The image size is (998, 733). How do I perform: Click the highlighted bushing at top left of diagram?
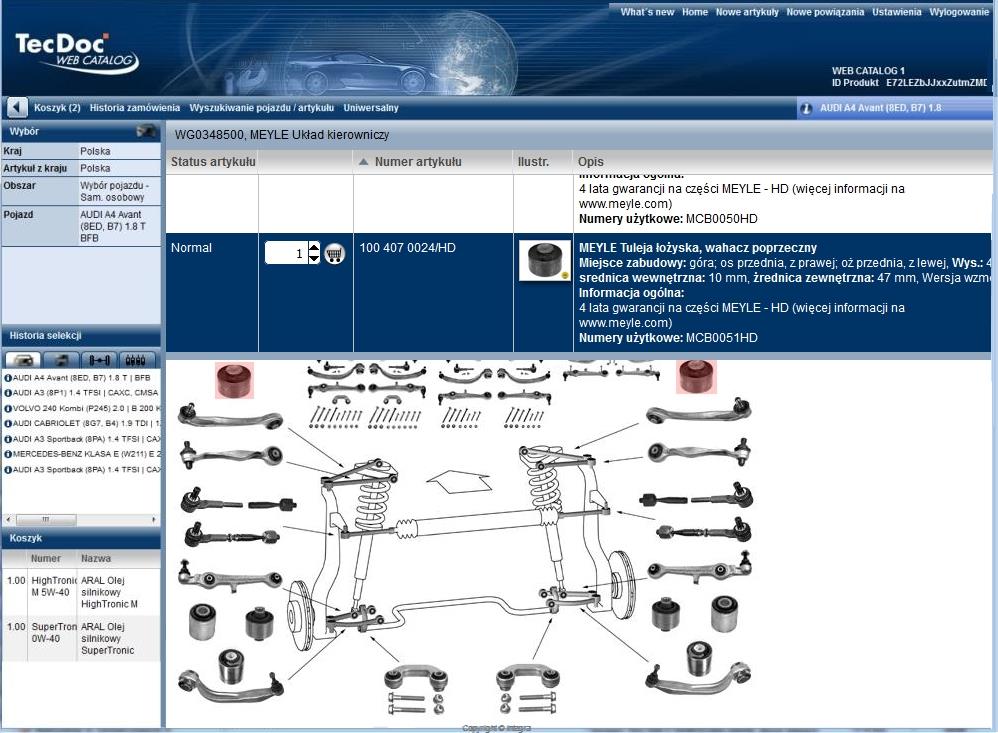[x=234, y=380]
